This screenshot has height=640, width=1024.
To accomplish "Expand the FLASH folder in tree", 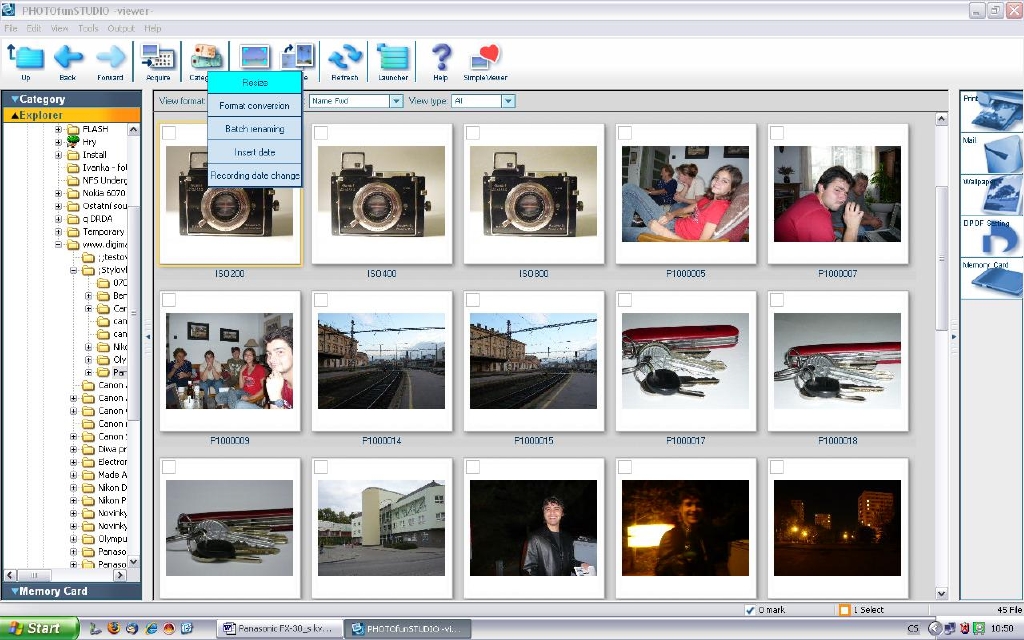I will click(x=59, y=129).
